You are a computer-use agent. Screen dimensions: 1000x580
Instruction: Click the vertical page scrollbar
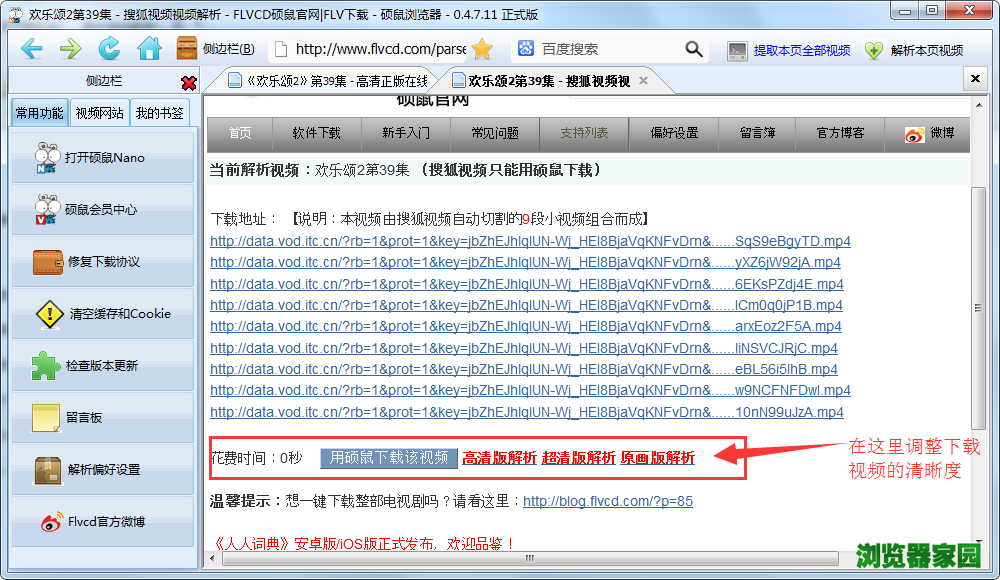click(979, 300)
